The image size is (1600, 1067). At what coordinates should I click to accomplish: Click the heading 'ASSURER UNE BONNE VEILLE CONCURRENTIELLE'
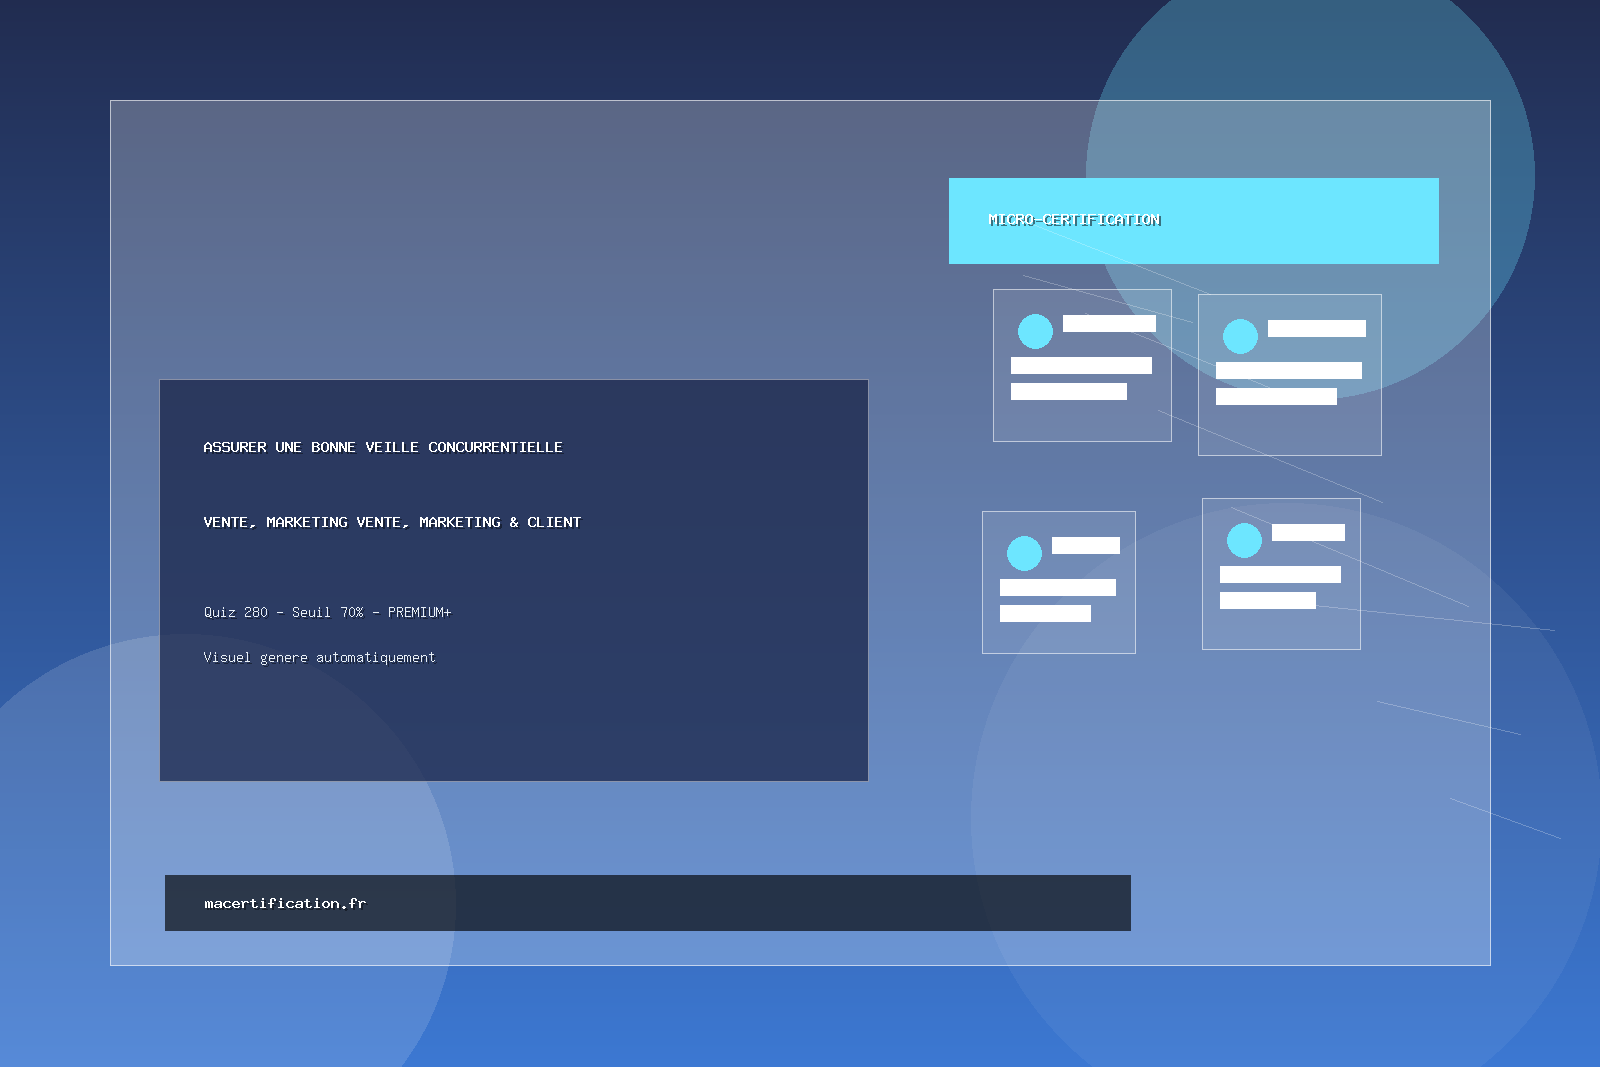(x=382, y=447)
